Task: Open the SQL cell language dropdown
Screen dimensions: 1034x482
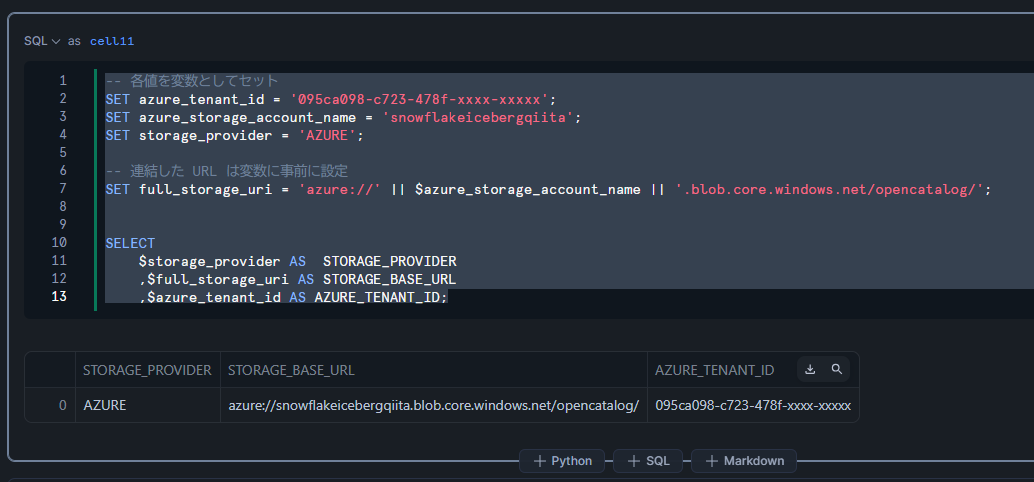Action: (x=42, y=41)
